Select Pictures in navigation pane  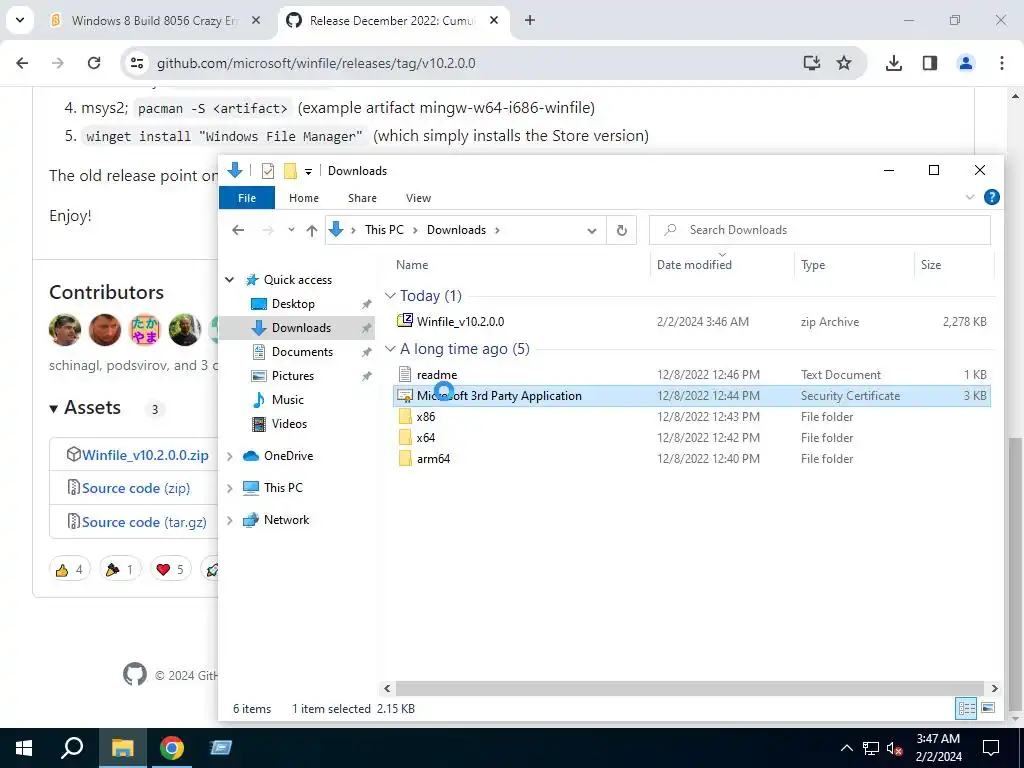click(292, 376)
